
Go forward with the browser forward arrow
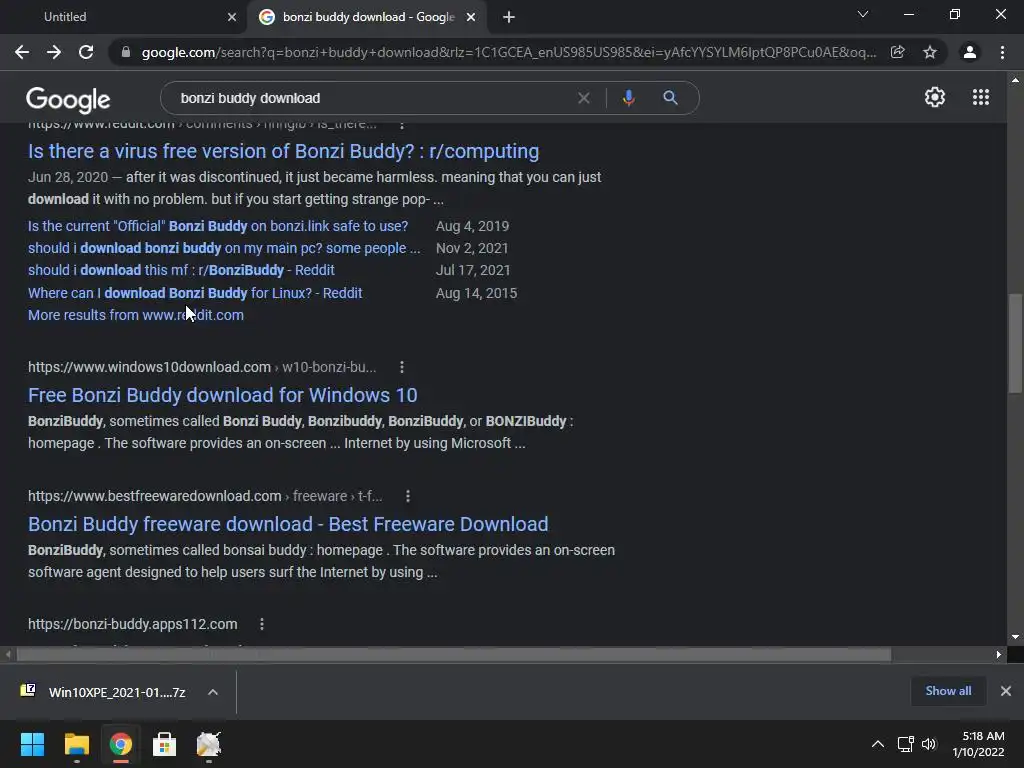tap(54, 52)
